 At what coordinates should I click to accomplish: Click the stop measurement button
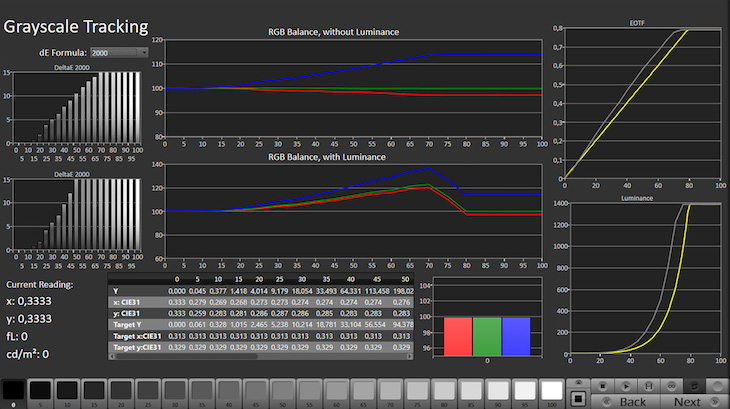[x=602, y=386]
